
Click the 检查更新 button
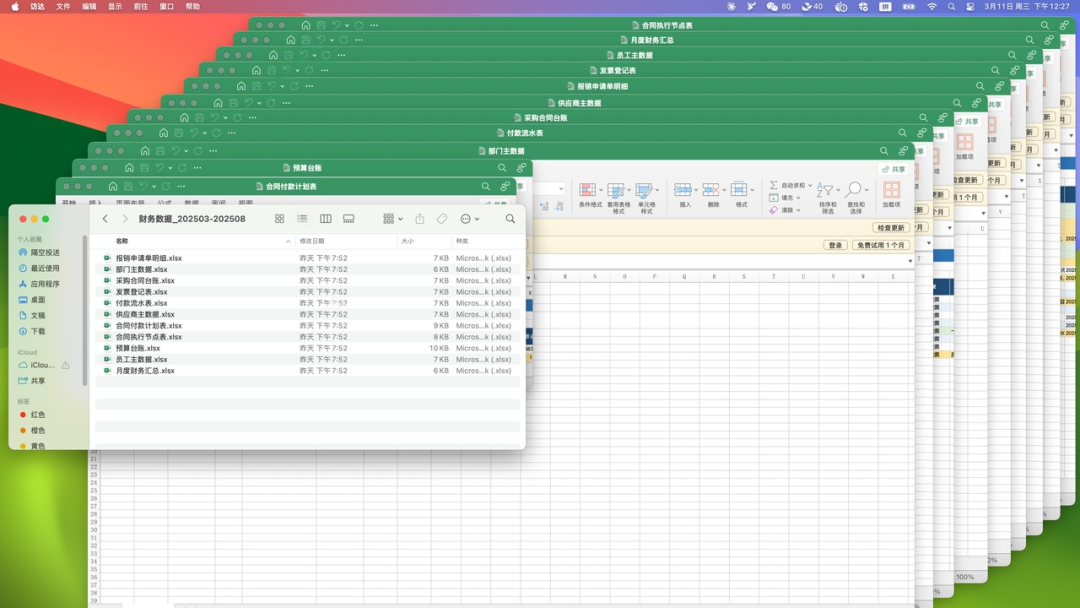click(x=891, y=227)
